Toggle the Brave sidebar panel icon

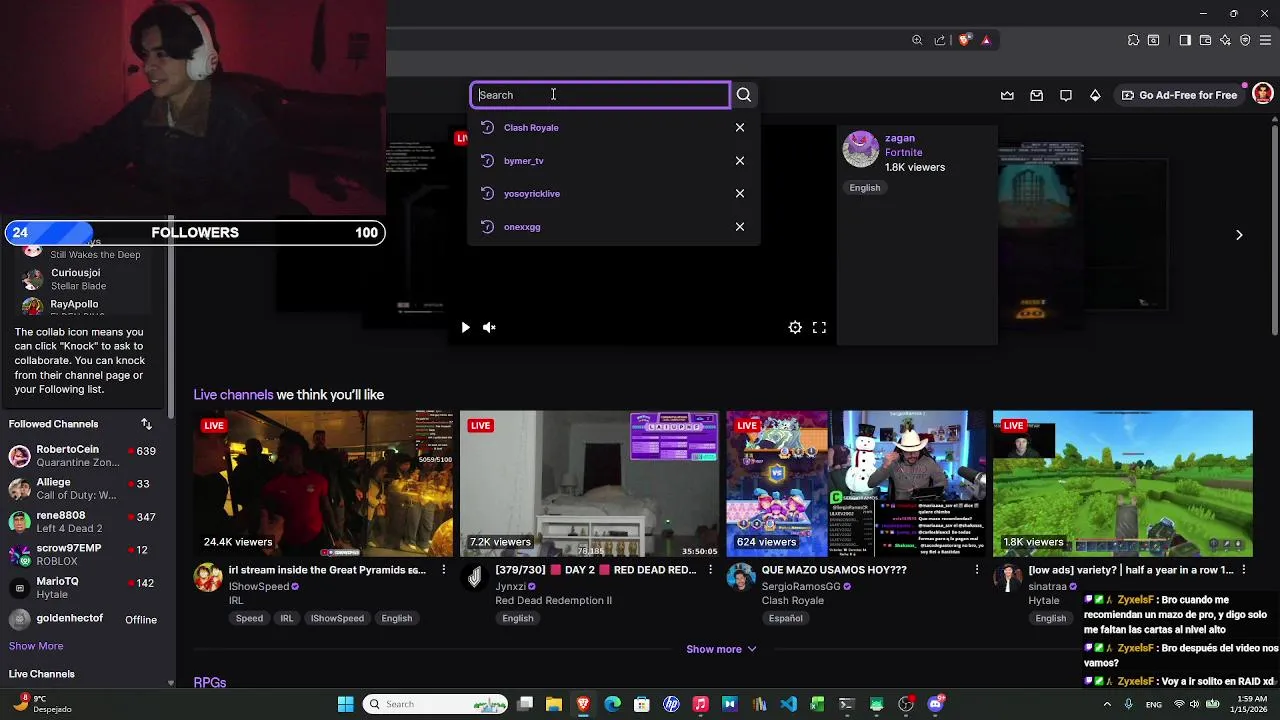pyautogui.click(x=1185, y=40)
